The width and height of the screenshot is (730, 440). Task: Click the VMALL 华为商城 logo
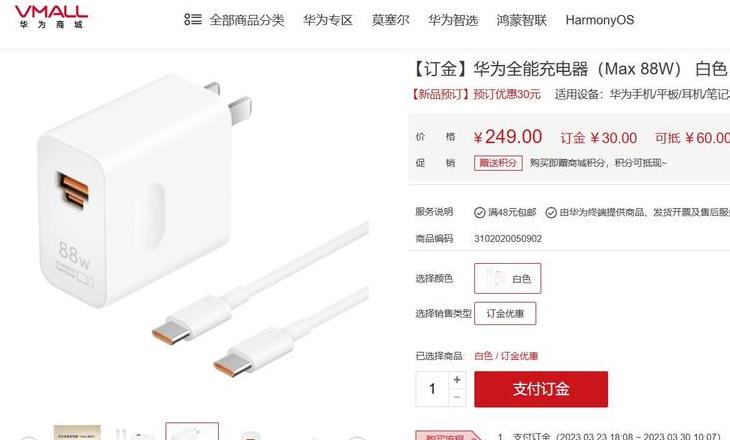[x=51, y=17]
